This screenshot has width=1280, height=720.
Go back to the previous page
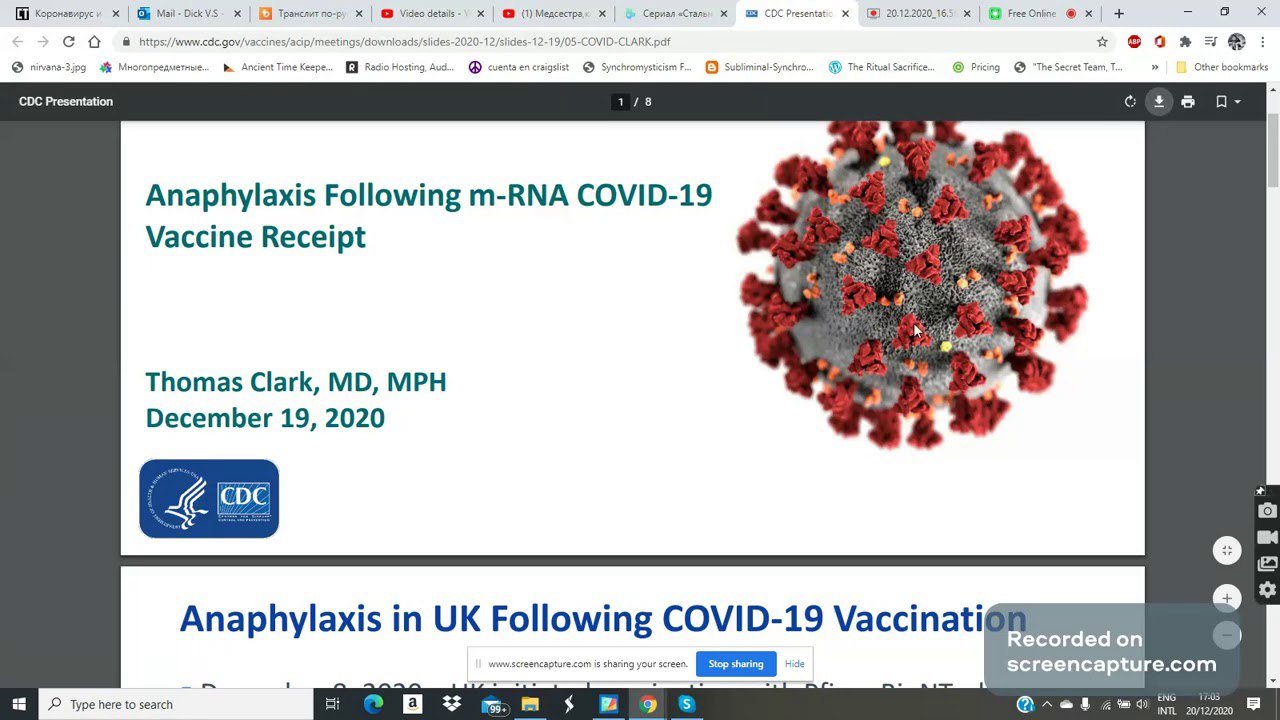(x=17, y=41)
